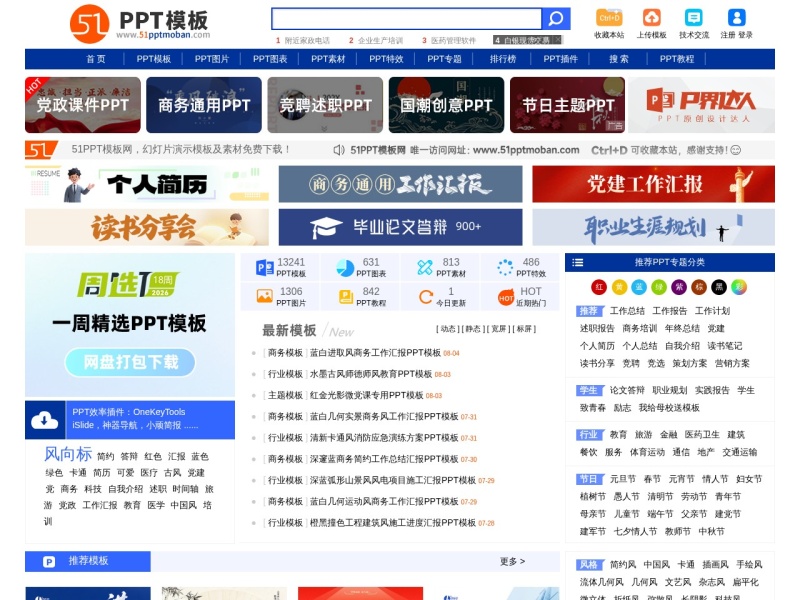
Task: Open the PPT特效 navigation menu item
Action: point(386,59)
